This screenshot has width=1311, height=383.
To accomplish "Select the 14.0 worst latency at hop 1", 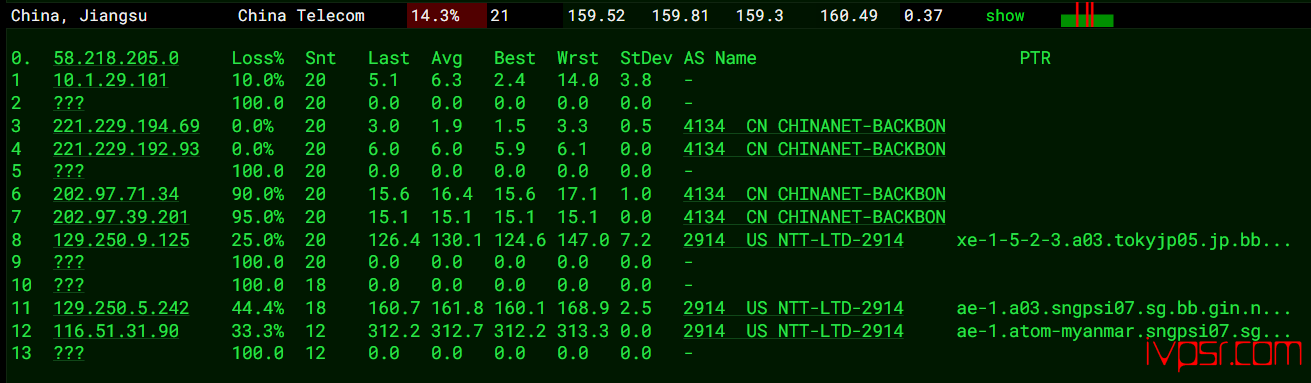I will [578, 81].
